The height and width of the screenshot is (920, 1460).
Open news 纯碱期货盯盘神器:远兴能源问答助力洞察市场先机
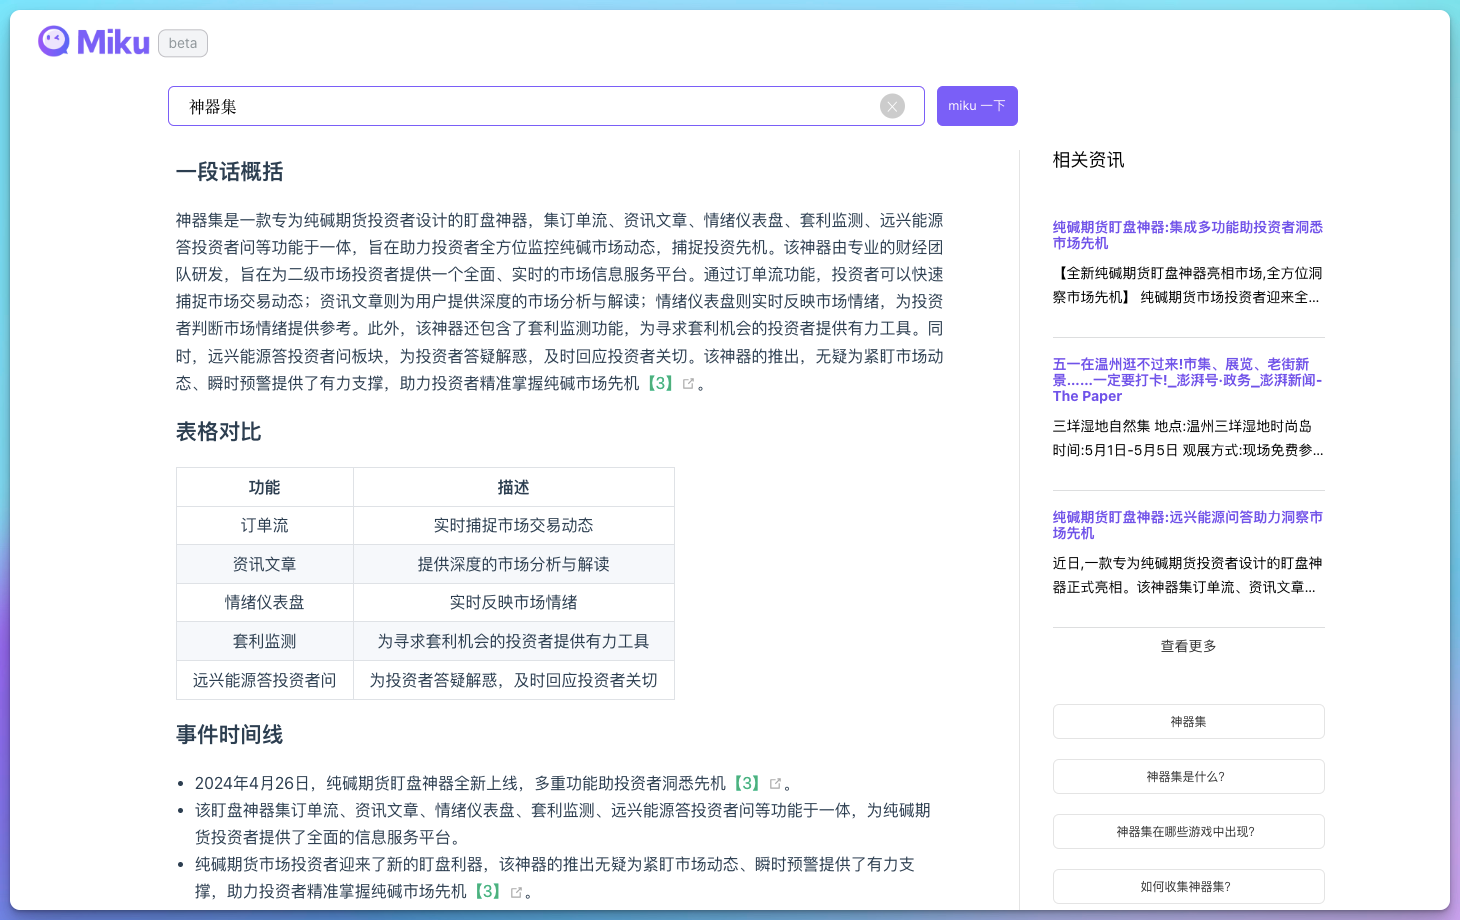click(1188, 525)
